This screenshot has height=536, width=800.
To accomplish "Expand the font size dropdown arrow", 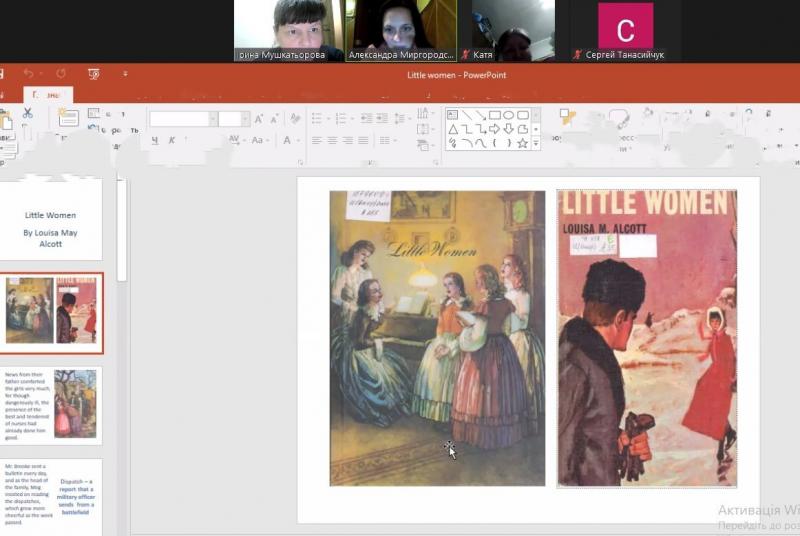I will [x=246, y=119].
